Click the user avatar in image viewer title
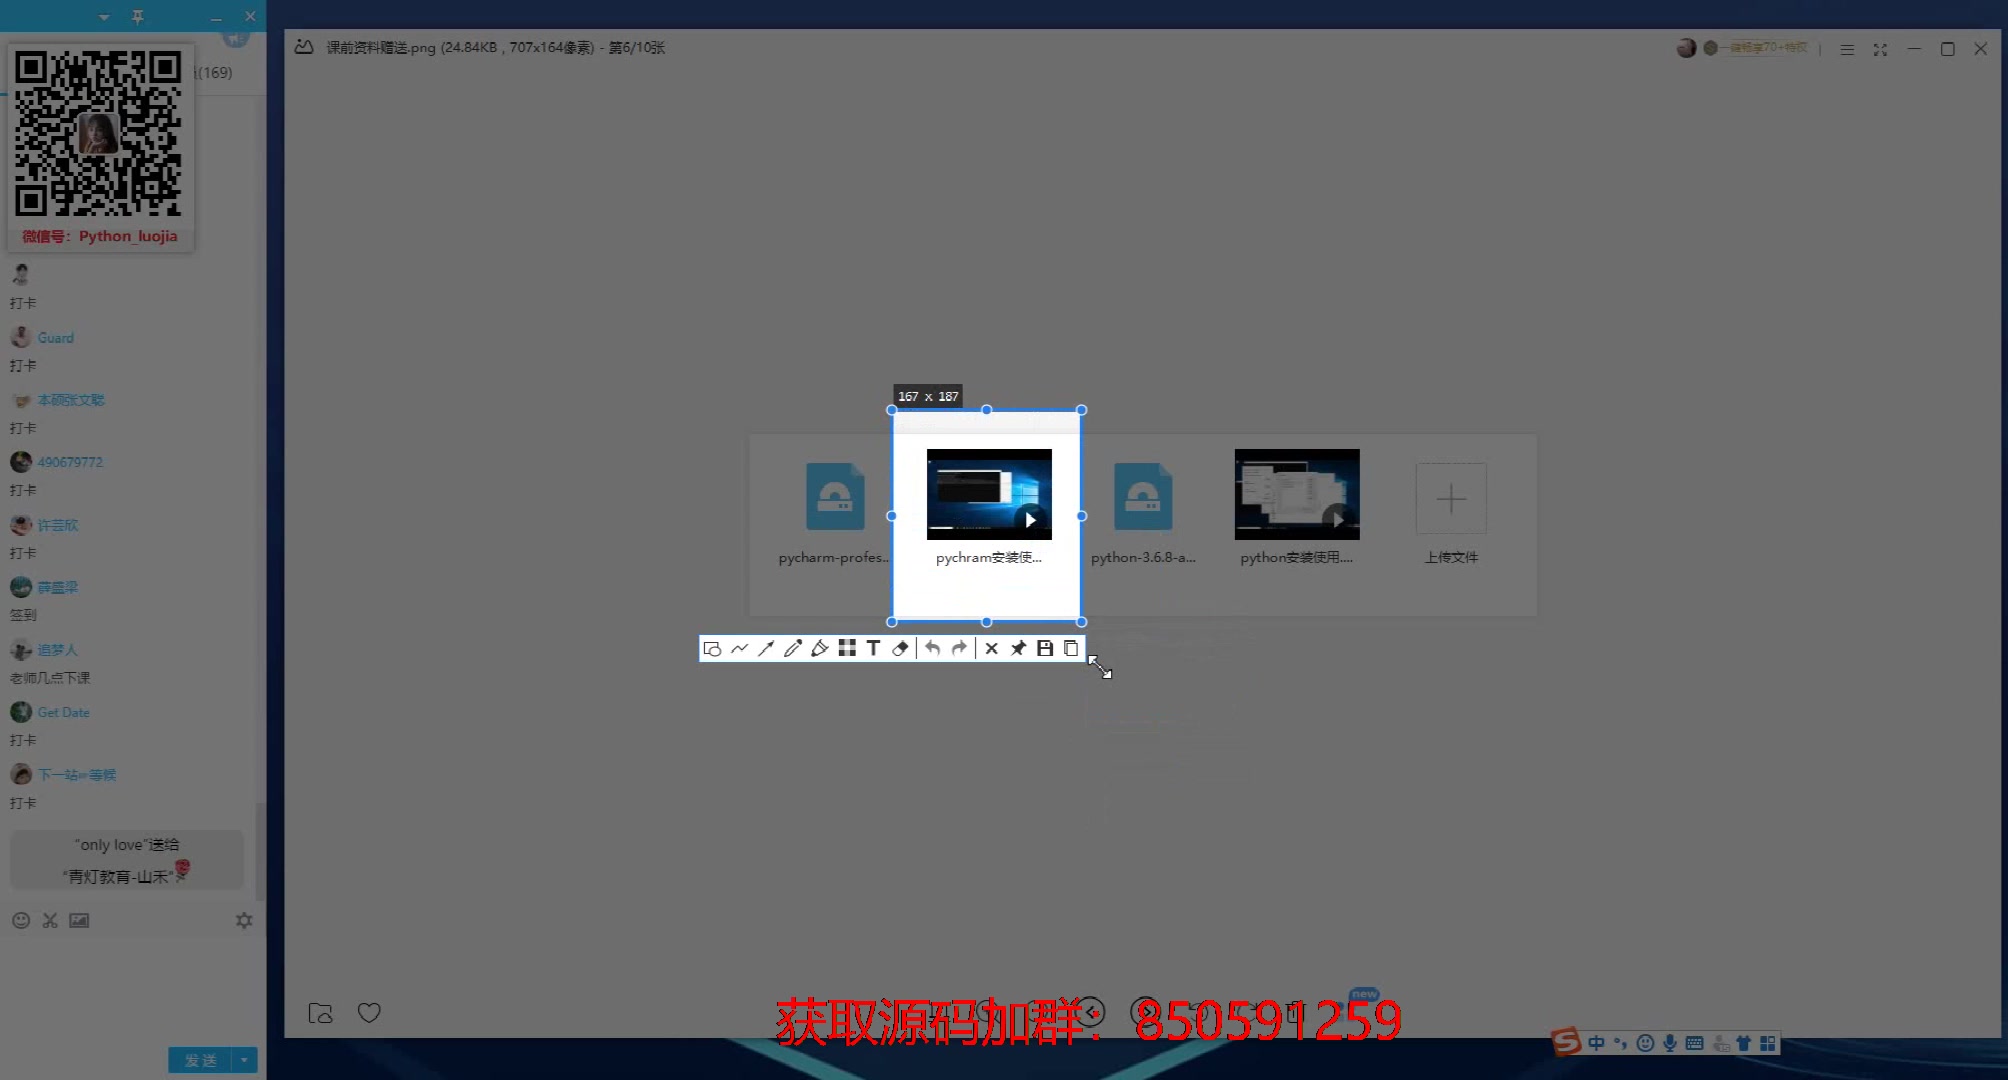Image resolution: width=2008 pixels, height=1080 pixels. [1686, 48]
